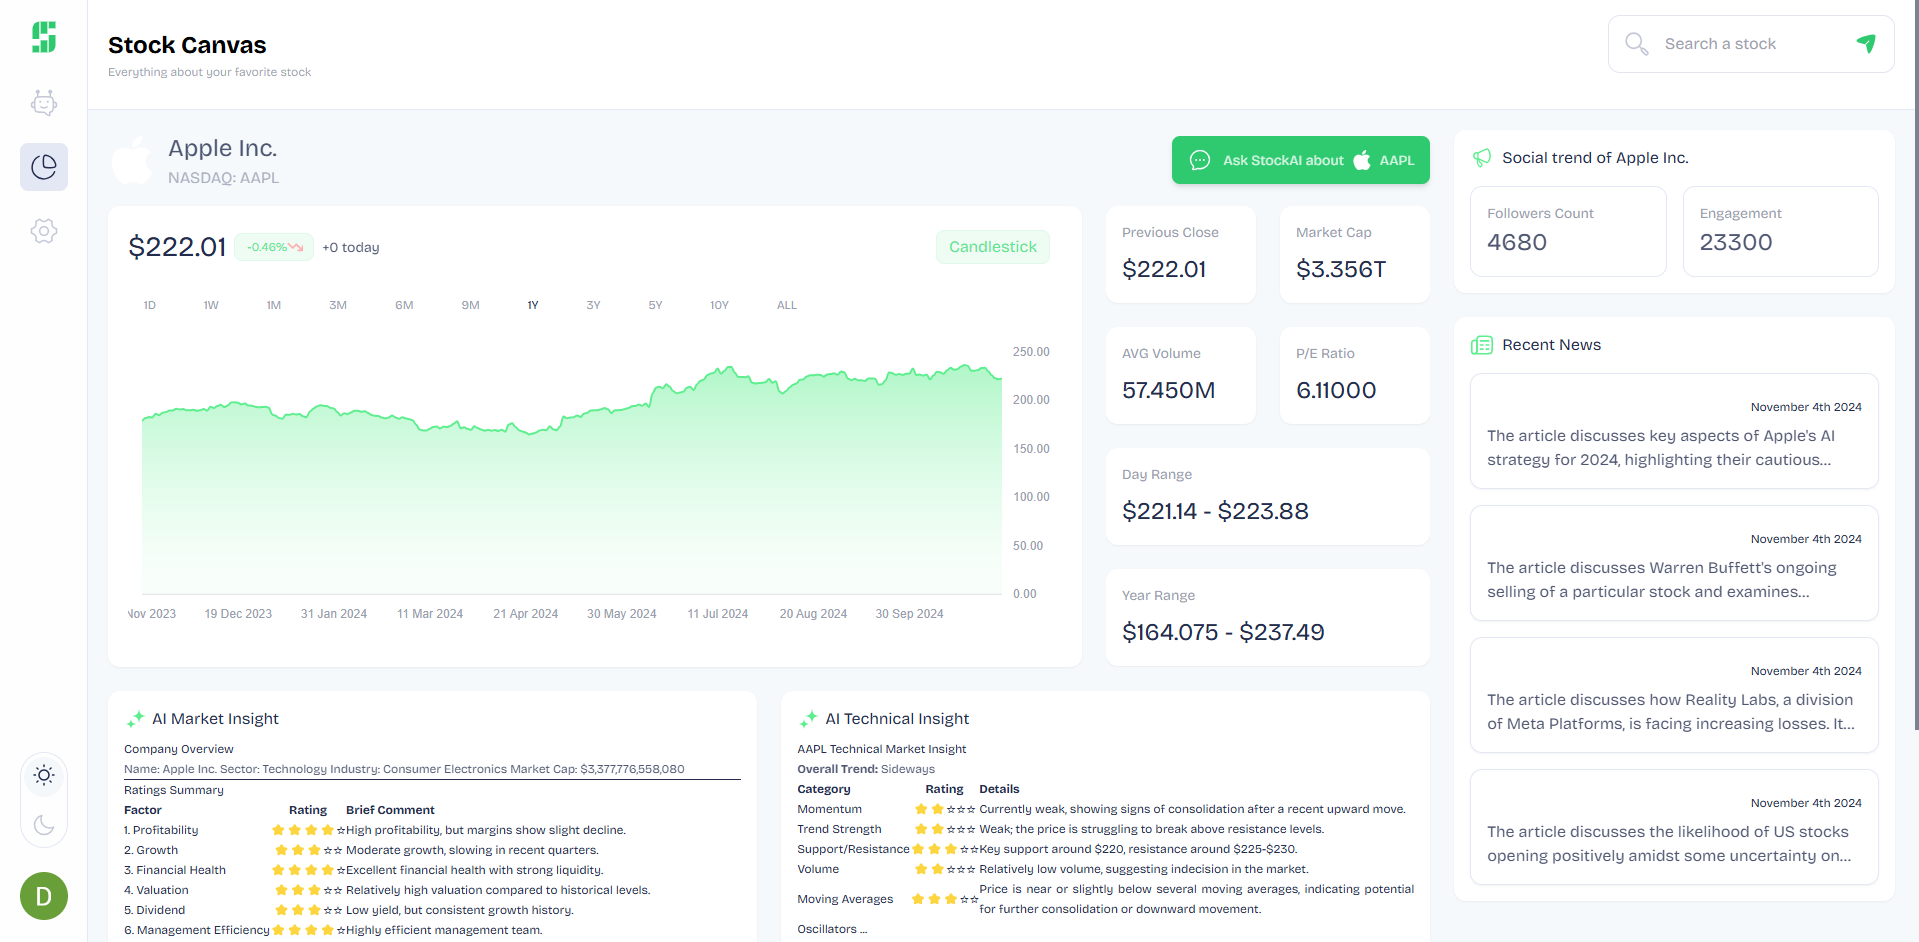The image size is (1919, 942).
Task: Select the pie chart stock canvas icon
Action: point(44,167)
